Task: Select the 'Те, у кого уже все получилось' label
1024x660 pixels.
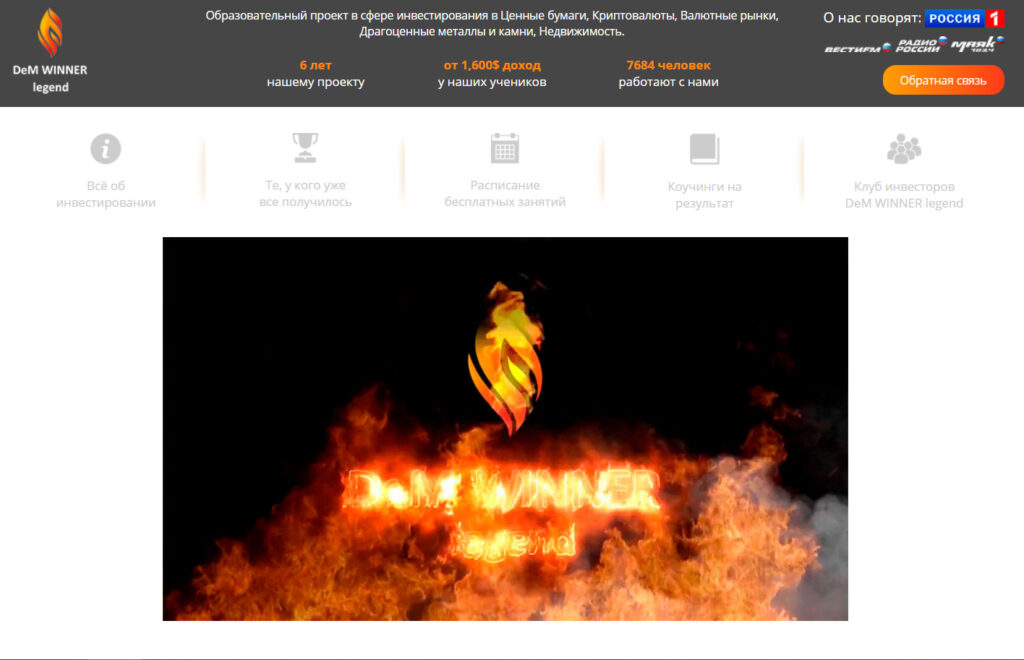Action: click(x=305, y=194)
